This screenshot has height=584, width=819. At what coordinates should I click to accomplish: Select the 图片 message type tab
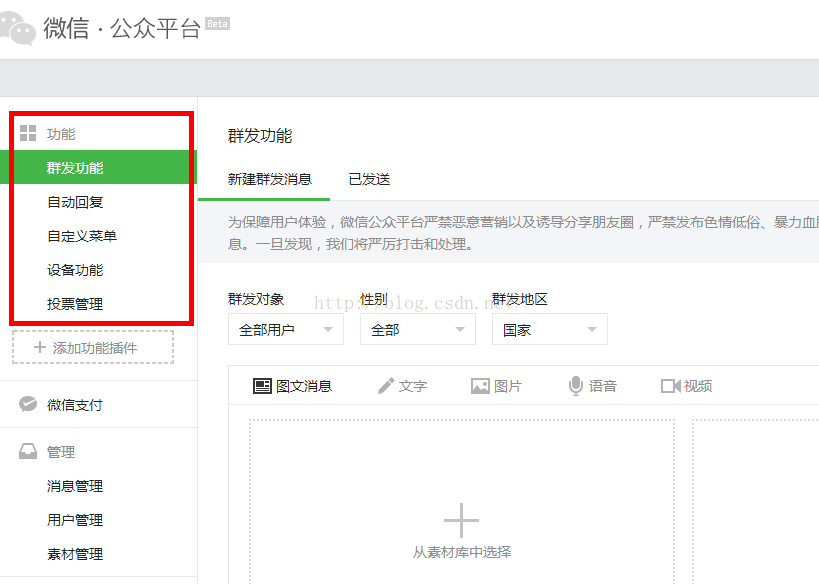tap(496, 386)
